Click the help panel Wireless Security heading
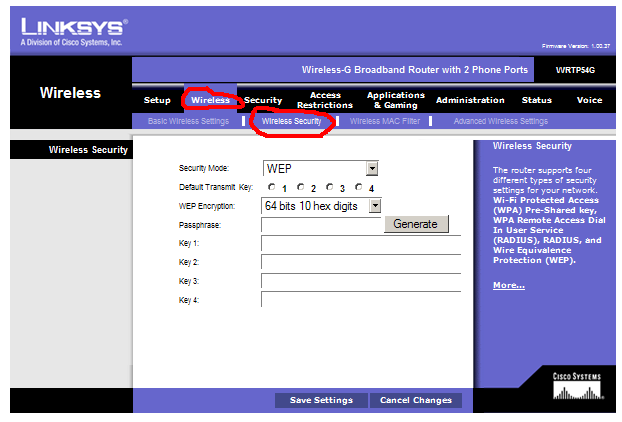This screenshot has width=622, height=422. coord(532,146)
